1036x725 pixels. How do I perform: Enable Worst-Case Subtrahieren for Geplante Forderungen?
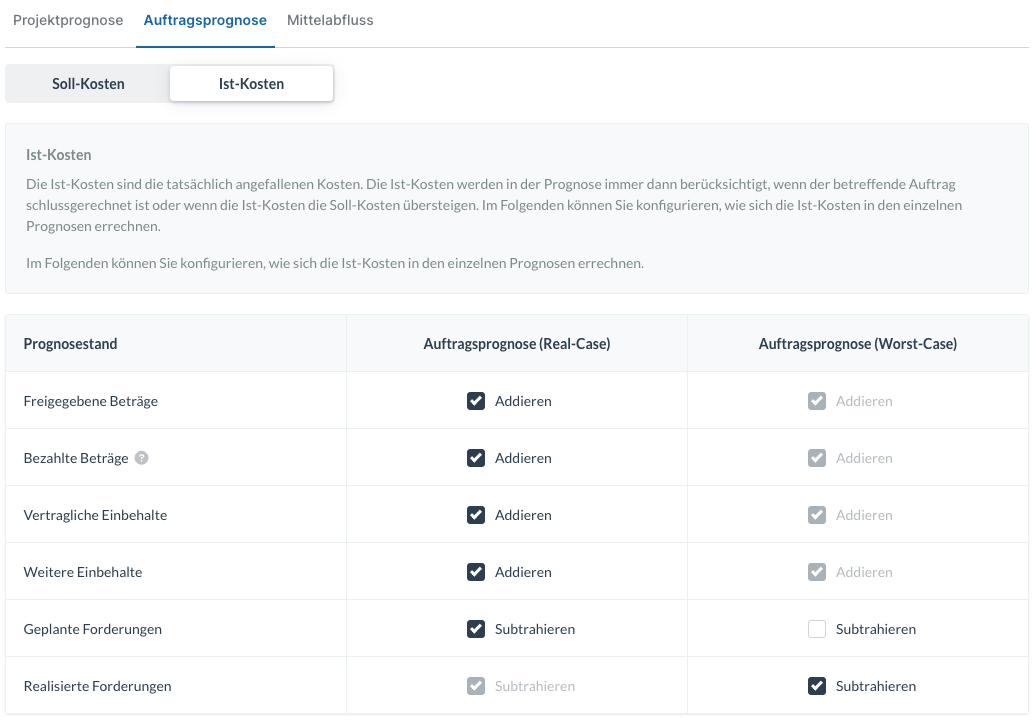(x=817, y=629)
